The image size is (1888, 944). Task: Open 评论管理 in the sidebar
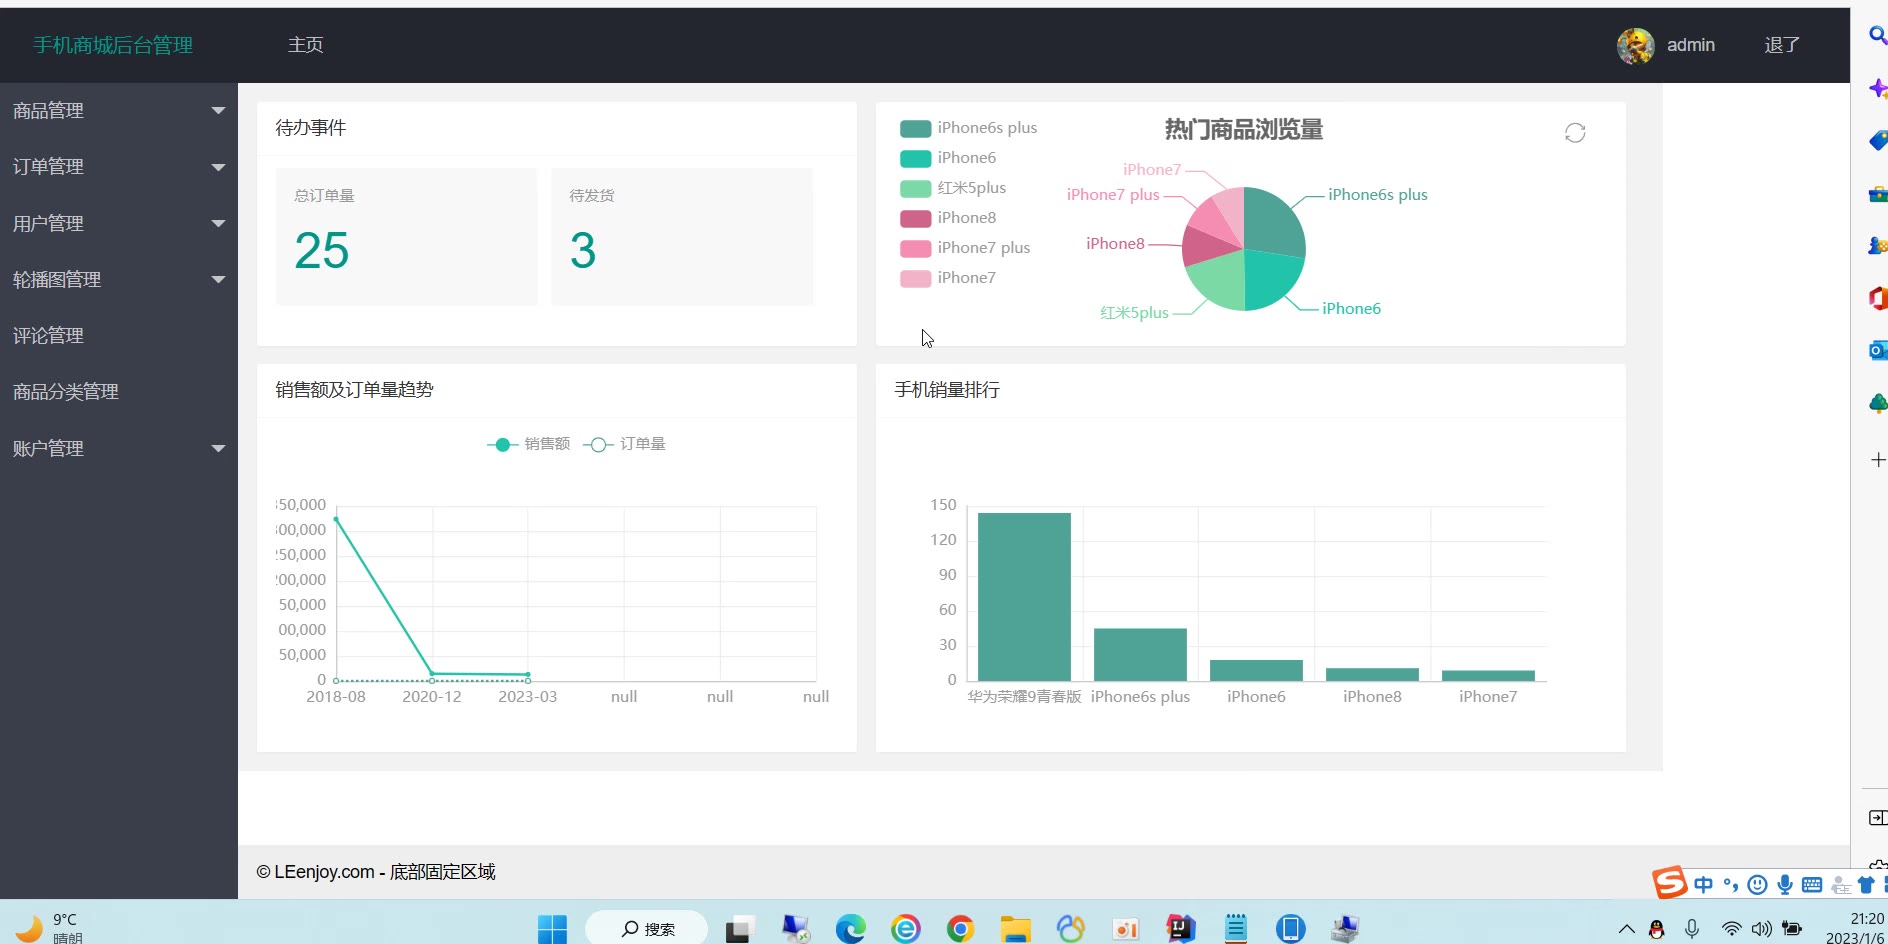pyautogui.click(x=119, y=336)
